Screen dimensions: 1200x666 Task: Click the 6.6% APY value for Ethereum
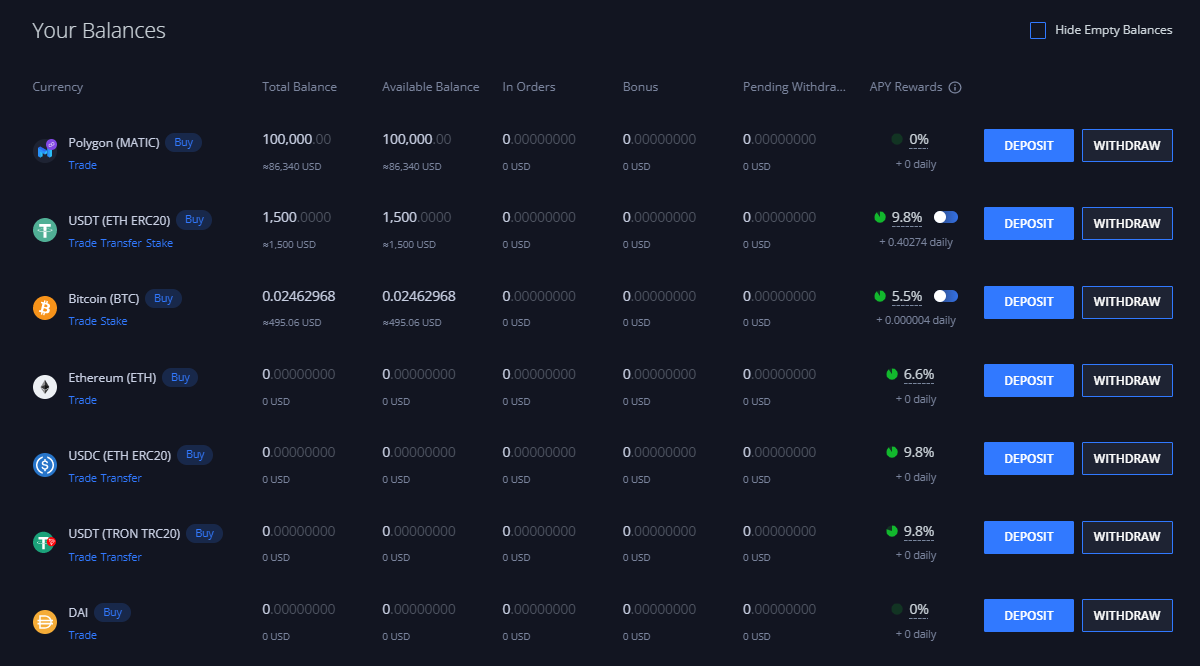(919, 374)
